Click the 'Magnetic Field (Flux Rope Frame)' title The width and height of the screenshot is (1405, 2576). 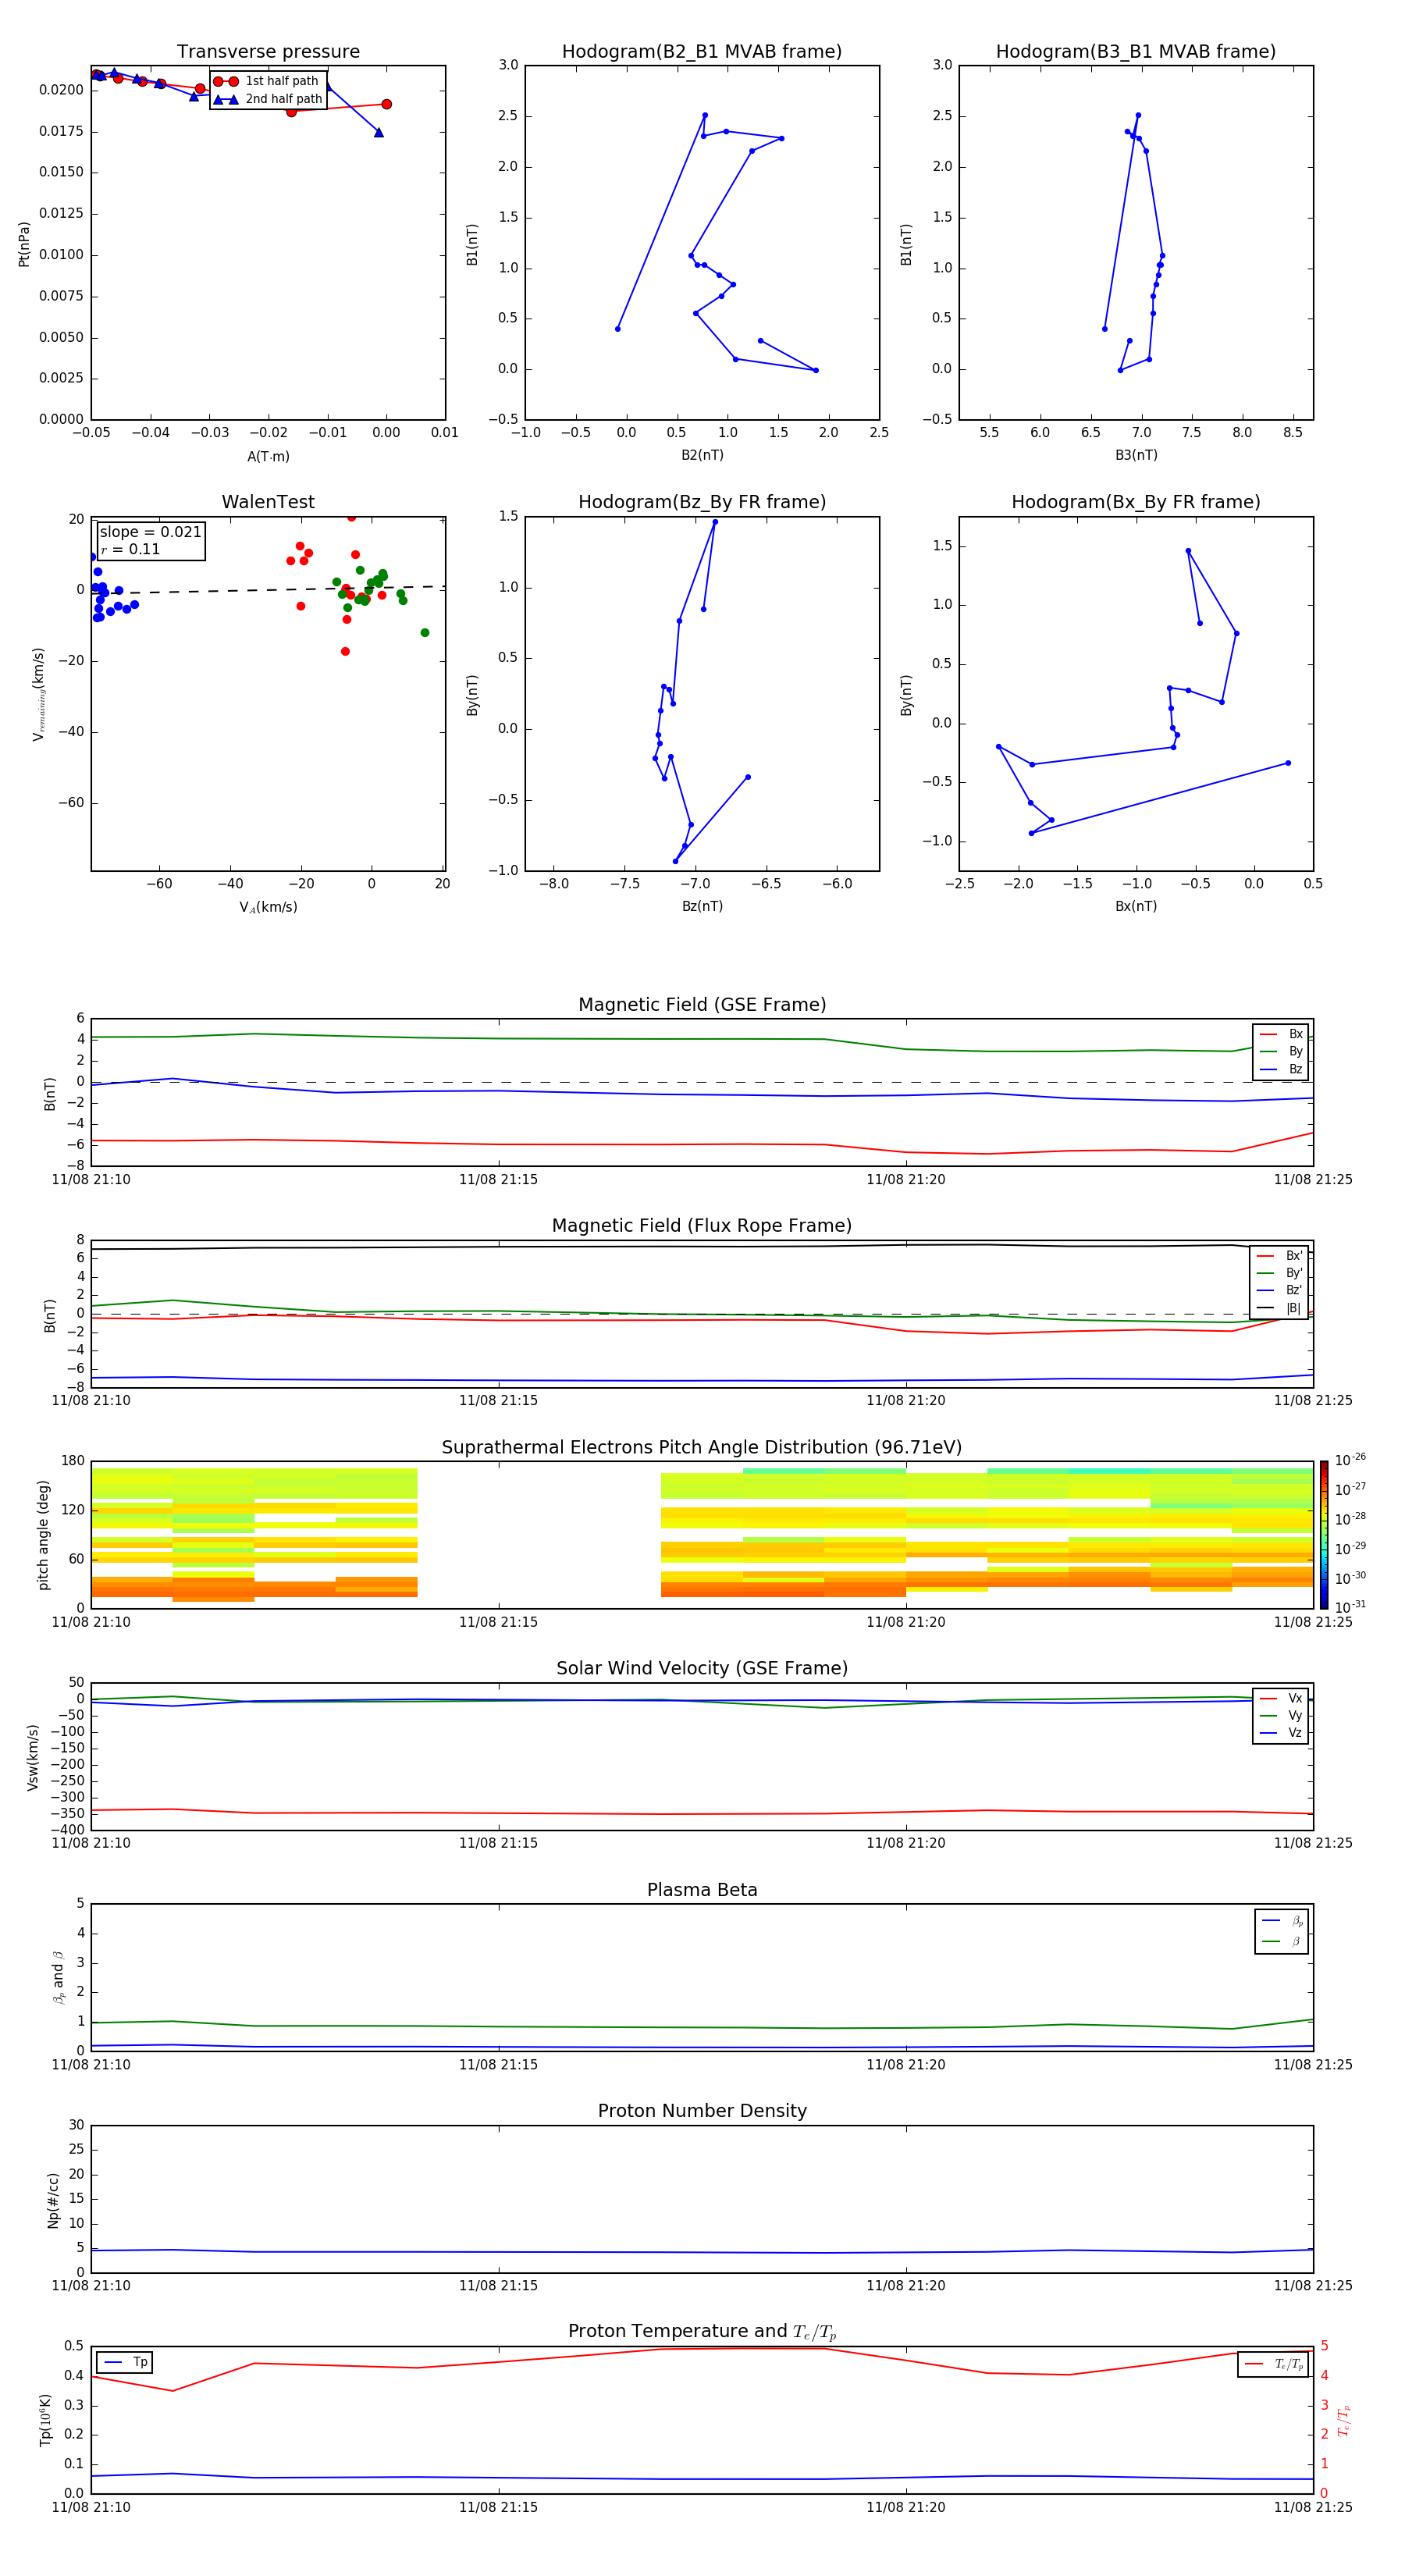[702, 1226]
